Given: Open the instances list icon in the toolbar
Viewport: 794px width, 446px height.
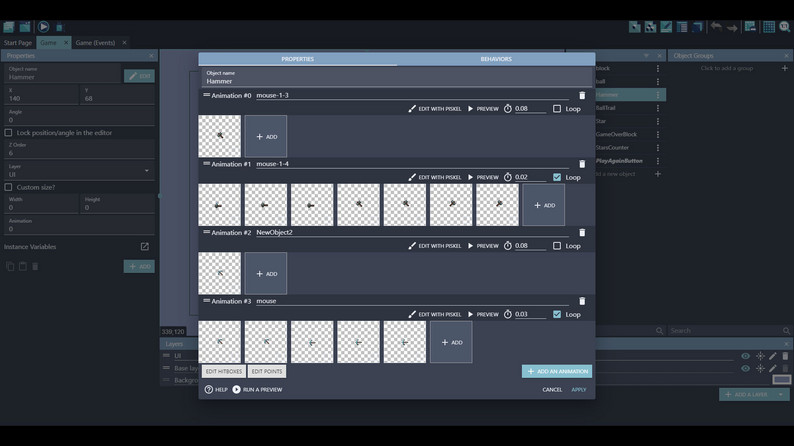Looking at the screenshot, I should [682, 27].
